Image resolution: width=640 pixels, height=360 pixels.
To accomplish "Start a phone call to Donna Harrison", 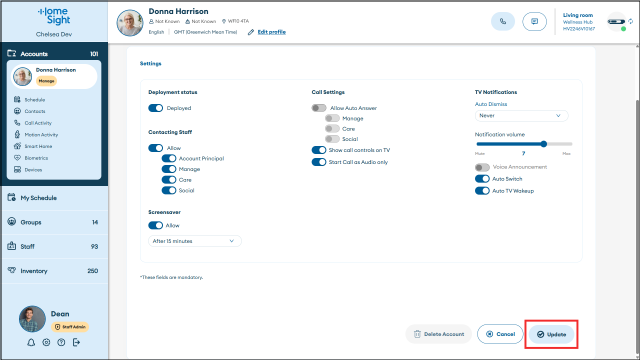I will (503, 22).
